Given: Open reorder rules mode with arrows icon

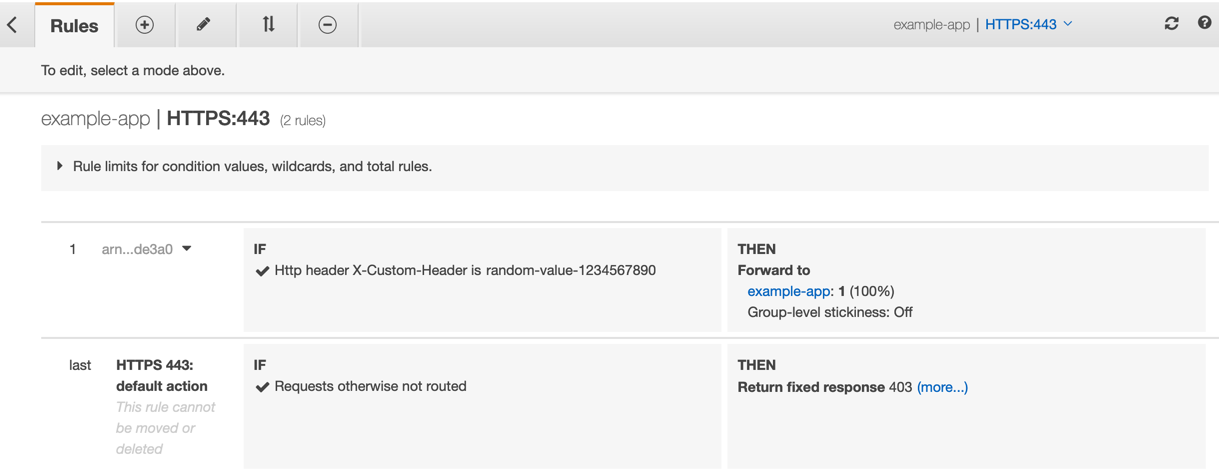Looking at the screenshot, I should (x=268, y=25).
